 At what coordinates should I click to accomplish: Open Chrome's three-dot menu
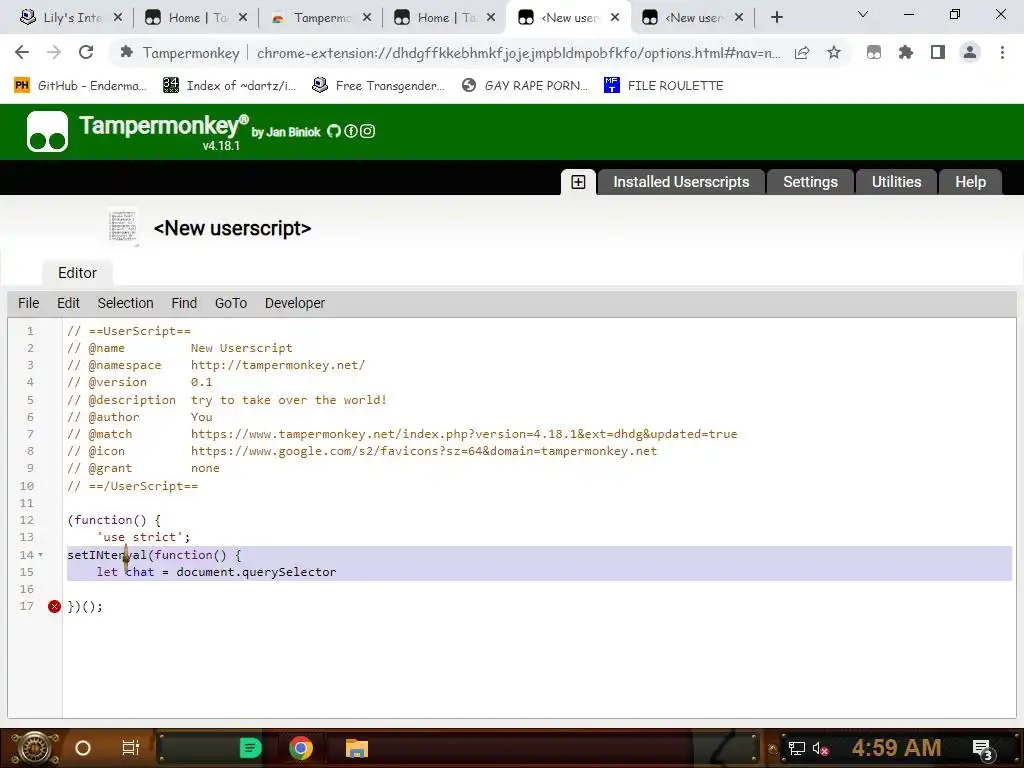(x=1002, y=52)
